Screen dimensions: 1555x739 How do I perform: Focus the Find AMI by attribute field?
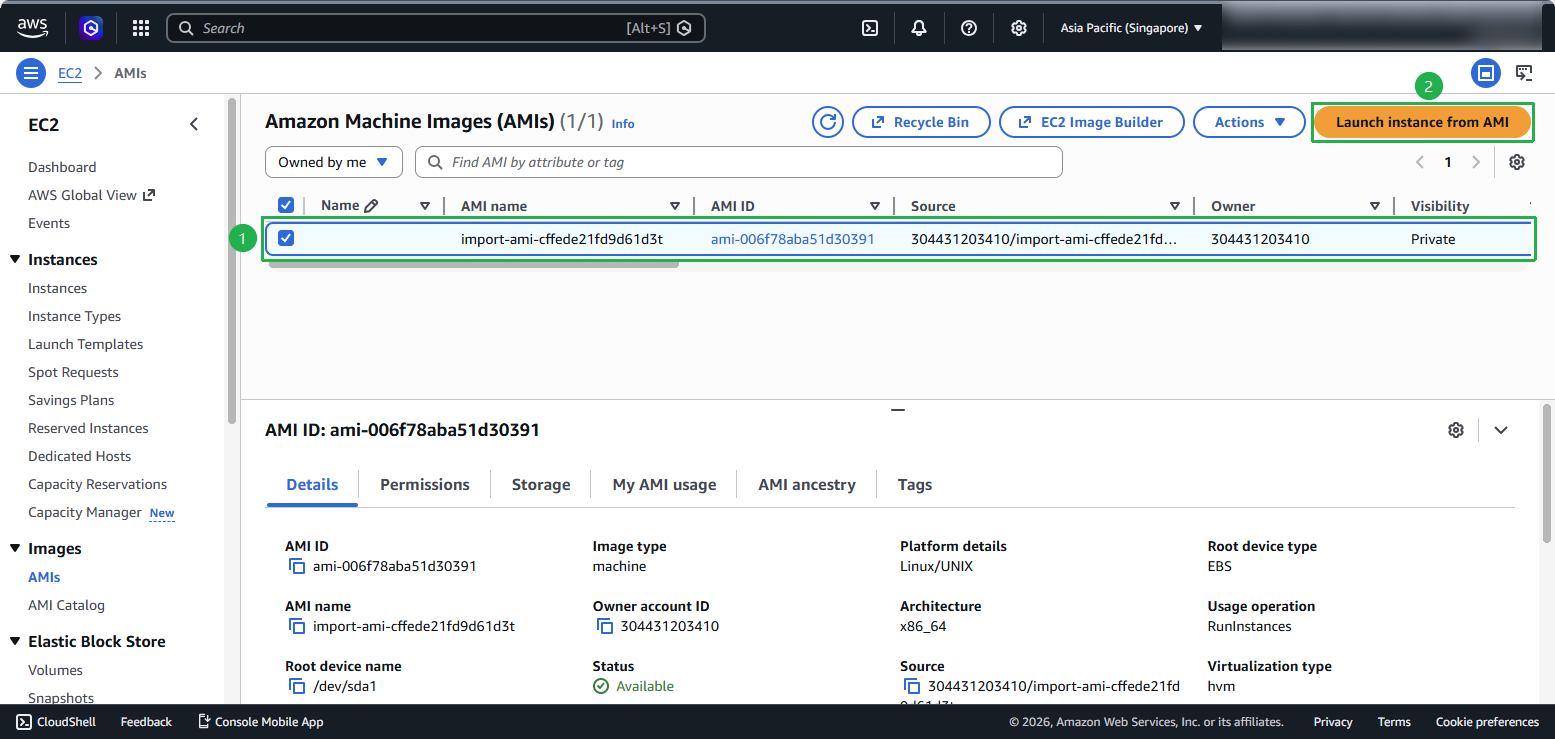click(739, 162)
